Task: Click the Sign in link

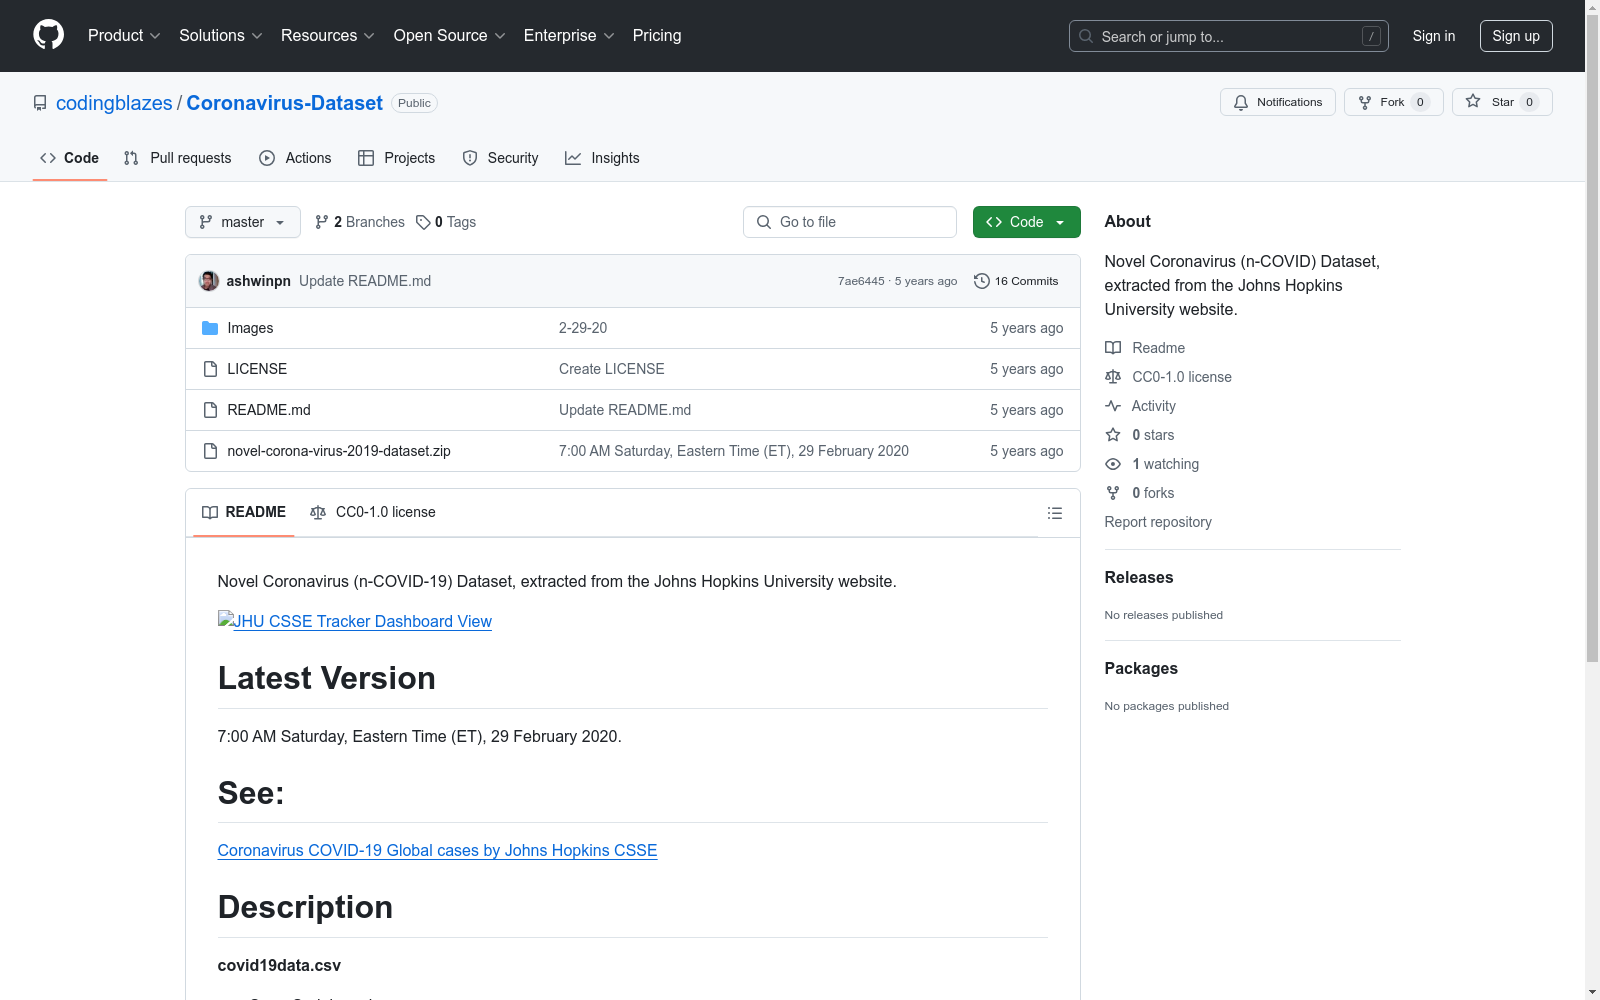Action: pyautogui.click(x=1434, y=36)
